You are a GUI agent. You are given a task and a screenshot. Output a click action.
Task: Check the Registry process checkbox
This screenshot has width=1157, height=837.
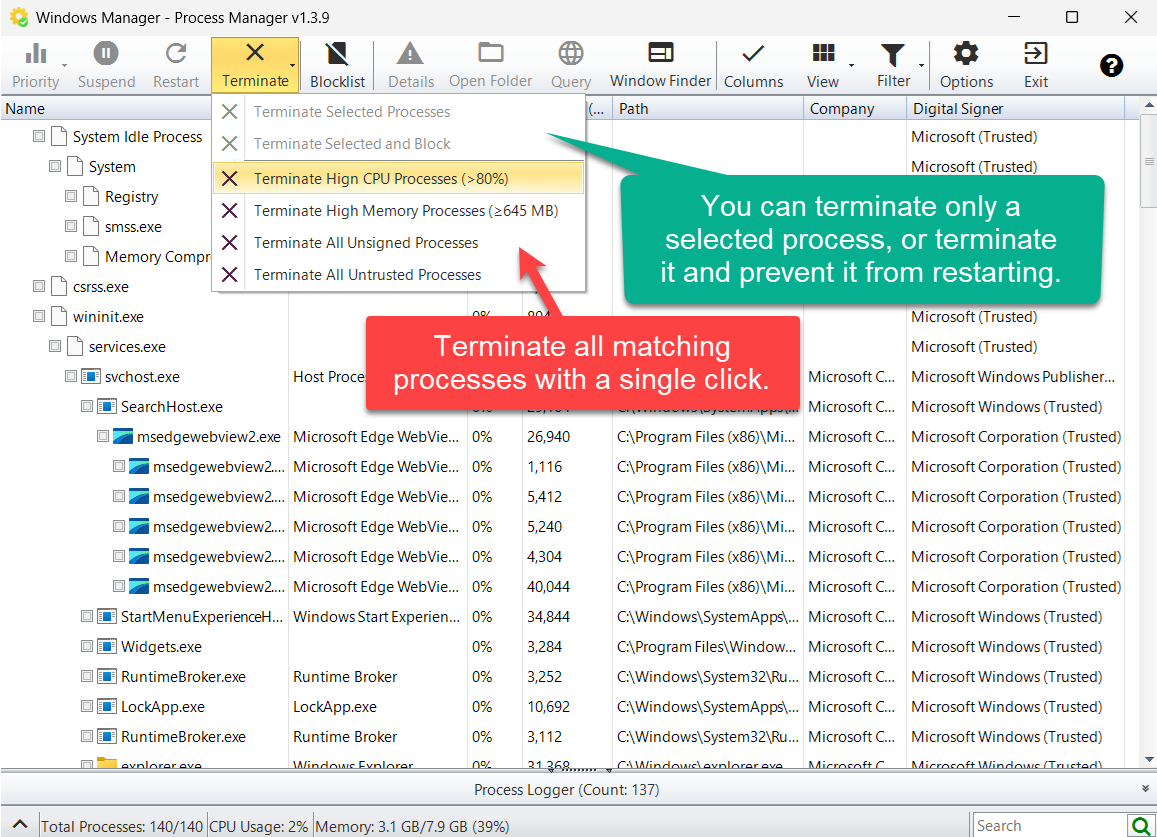click(x=71, y=196)
